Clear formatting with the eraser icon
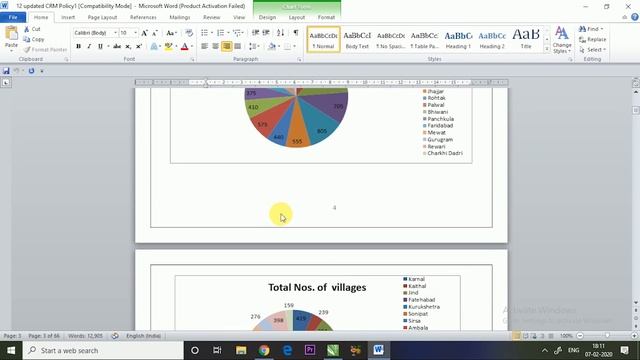 pyautogui.click(x=189, y=33)
